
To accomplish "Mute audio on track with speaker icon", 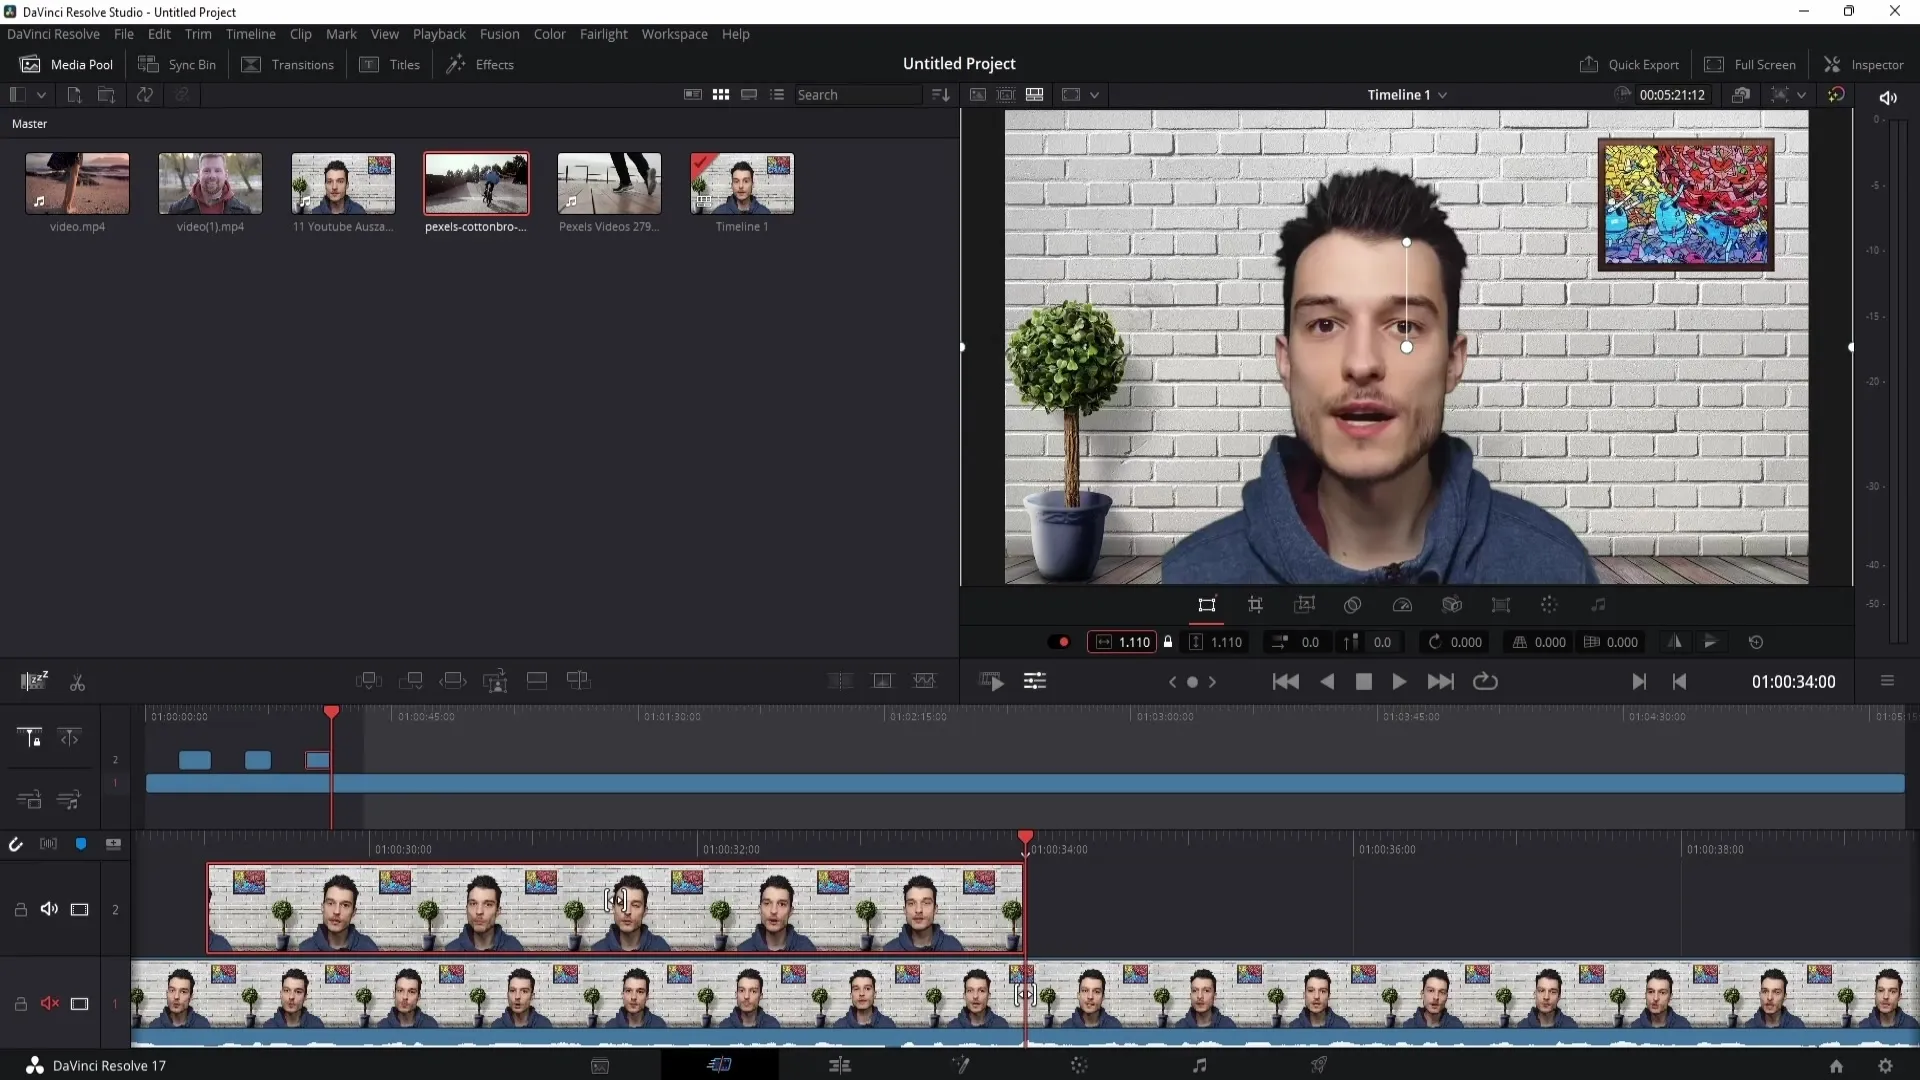I will click(47, 909).
